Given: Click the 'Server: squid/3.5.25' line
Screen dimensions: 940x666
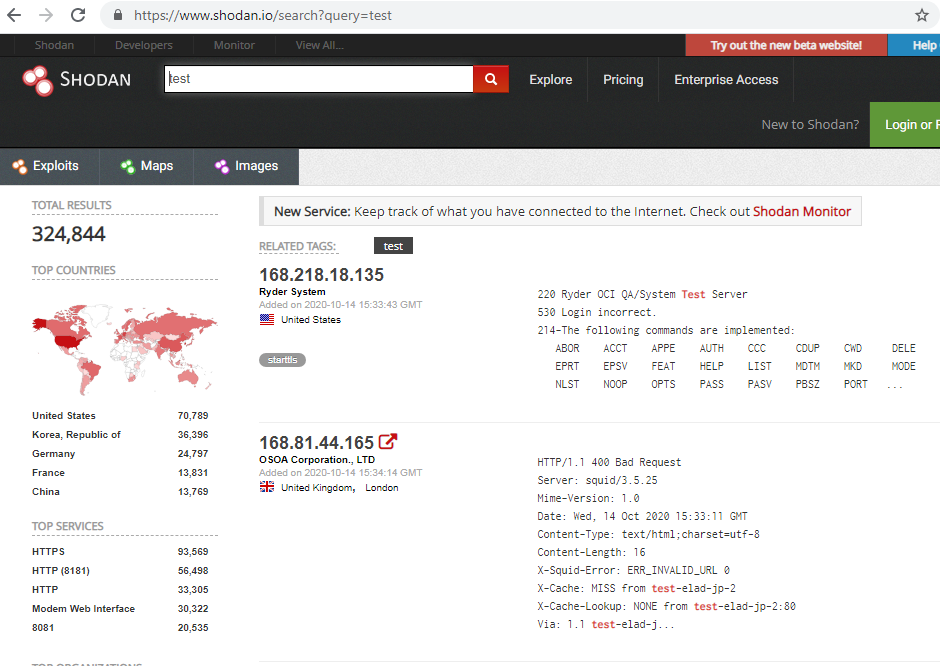Looking at the screenshot, I should pyautogui.click(x=597, y=480).
